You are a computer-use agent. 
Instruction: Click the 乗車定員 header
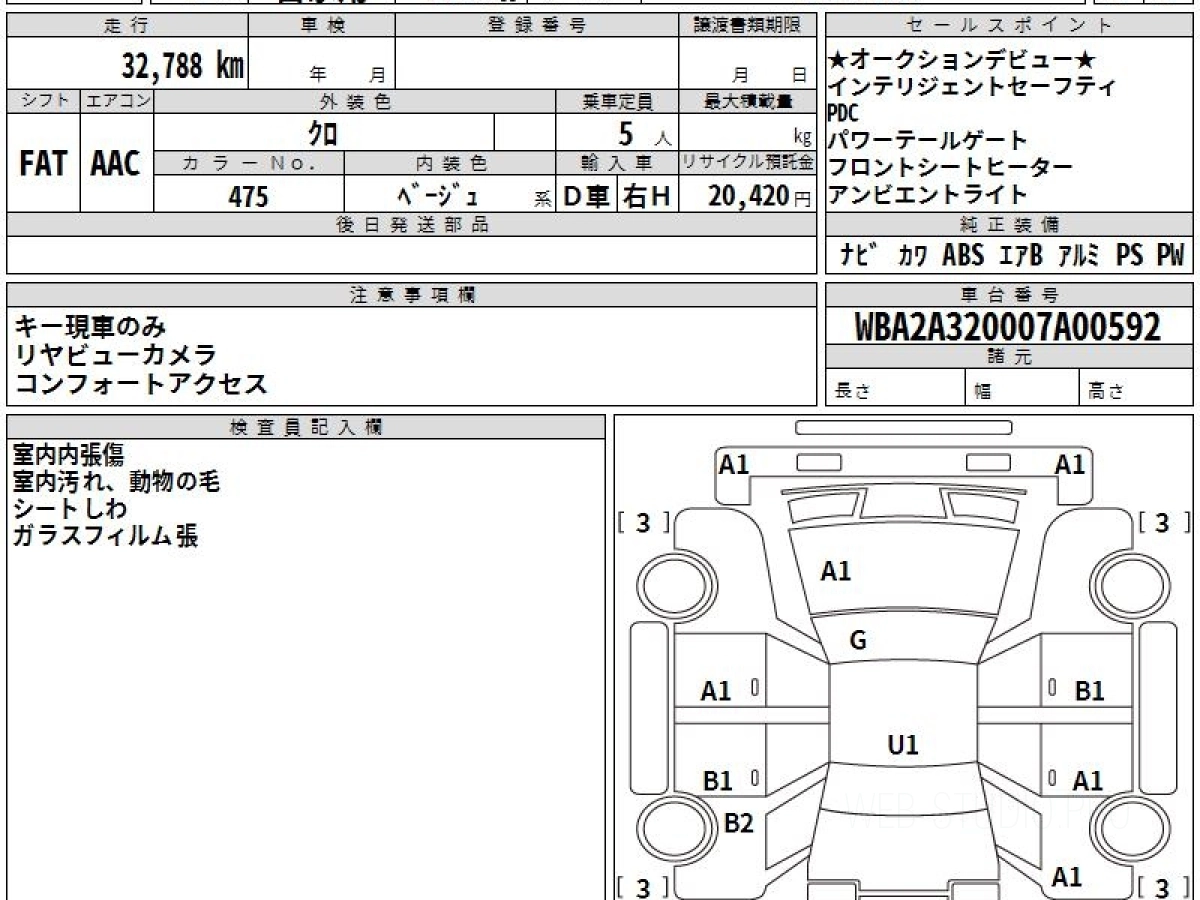coord(618,100)
